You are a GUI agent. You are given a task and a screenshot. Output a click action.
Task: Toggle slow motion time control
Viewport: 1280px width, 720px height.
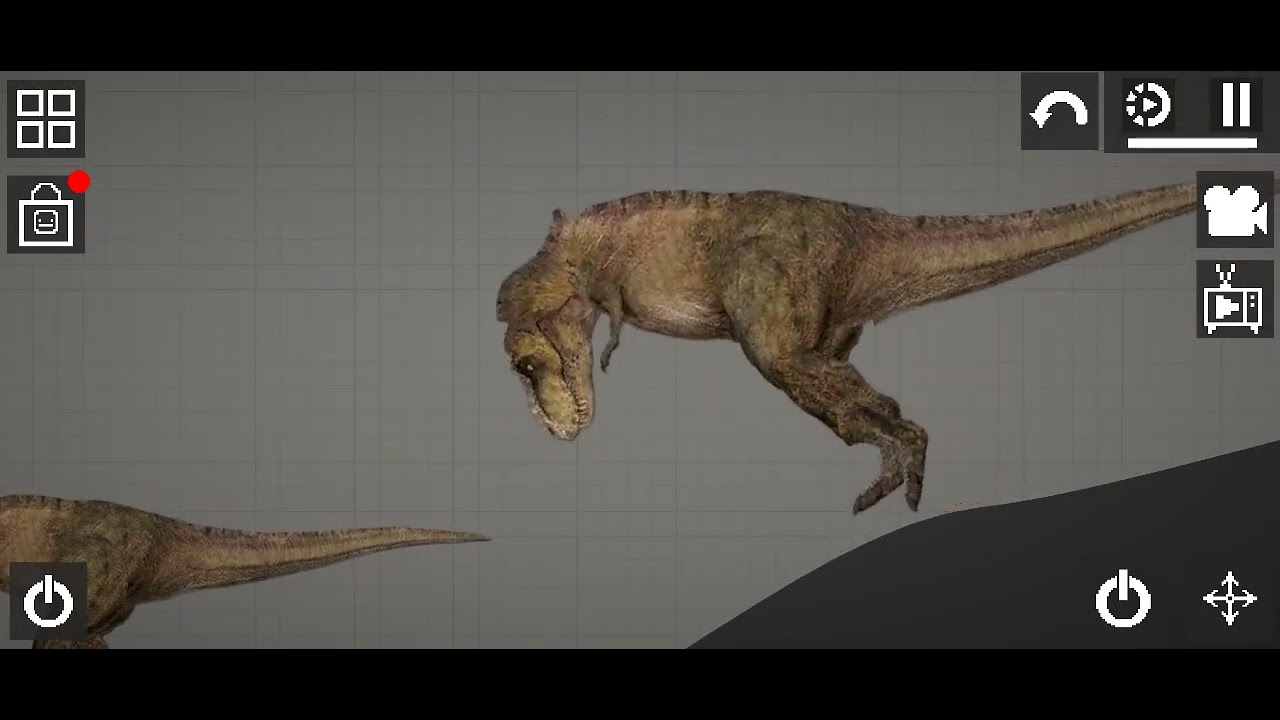[1148, 105]
